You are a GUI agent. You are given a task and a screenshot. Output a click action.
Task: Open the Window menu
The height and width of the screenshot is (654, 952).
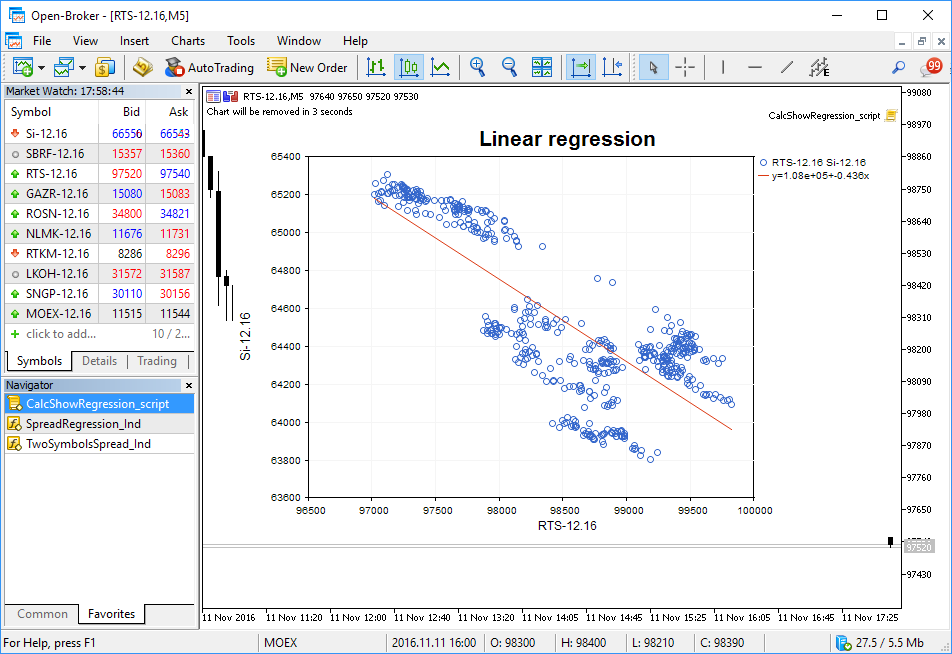[x=299, y=41]
